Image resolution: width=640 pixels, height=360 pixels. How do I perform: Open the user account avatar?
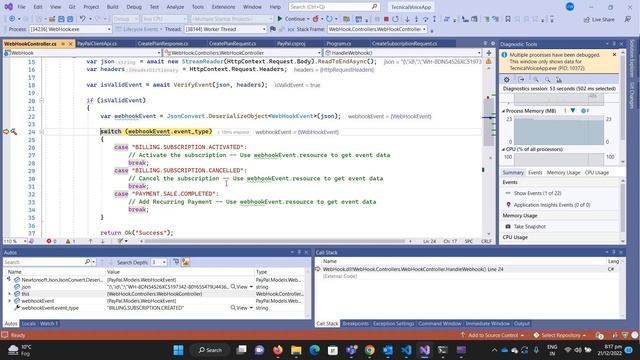pos(570,7)
